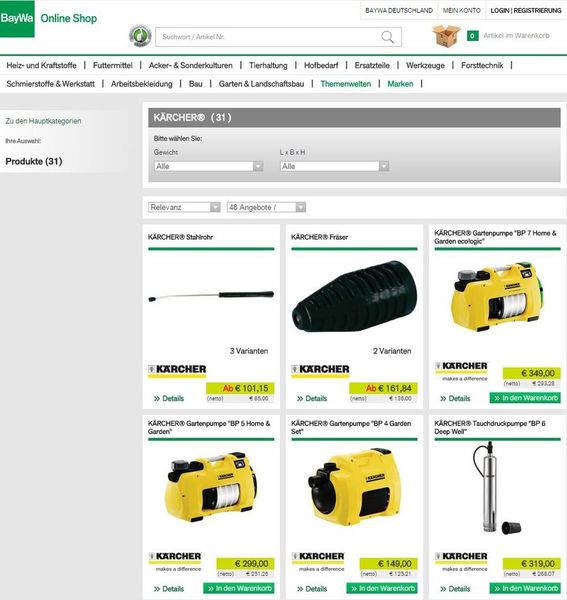Open MEIN KONTO
The height and width of the screenshot is (600, 567).
461,11
